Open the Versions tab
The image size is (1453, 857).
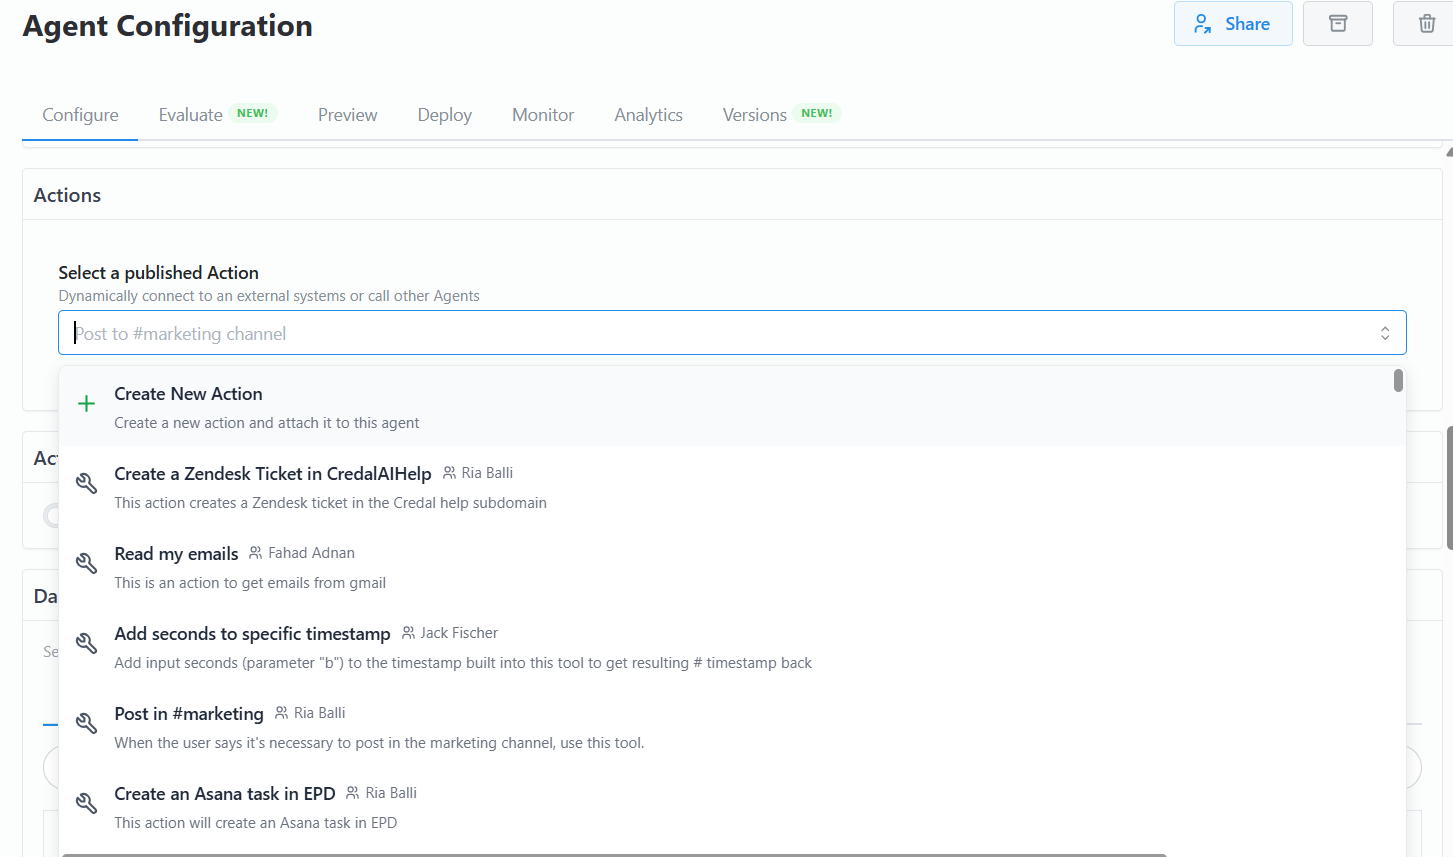click(x=755, y=115)
